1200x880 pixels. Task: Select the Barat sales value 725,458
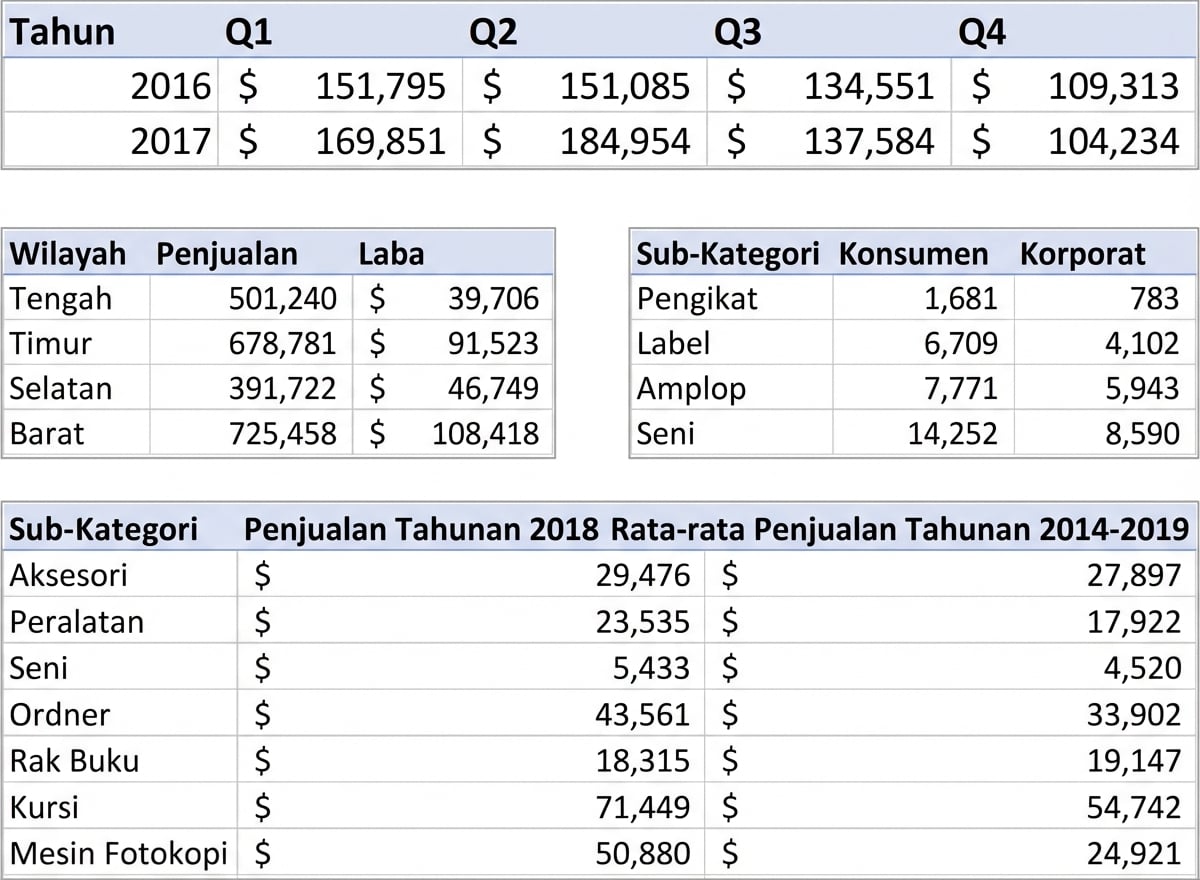[x=283, y=433]
